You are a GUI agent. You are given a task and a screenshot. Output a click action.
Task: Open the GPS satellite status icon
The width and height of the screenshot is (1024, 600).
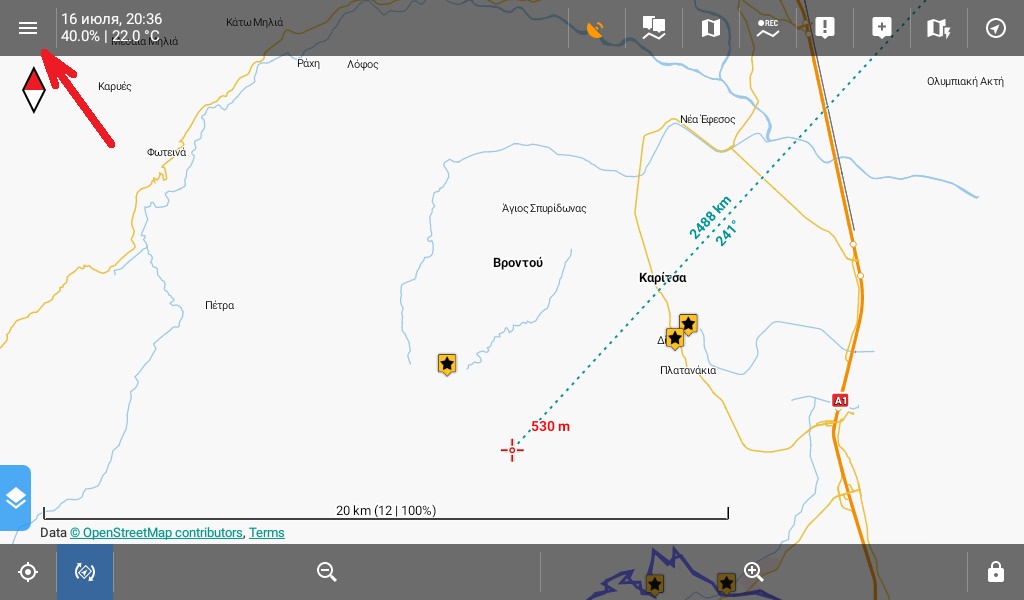click(596, 28)
